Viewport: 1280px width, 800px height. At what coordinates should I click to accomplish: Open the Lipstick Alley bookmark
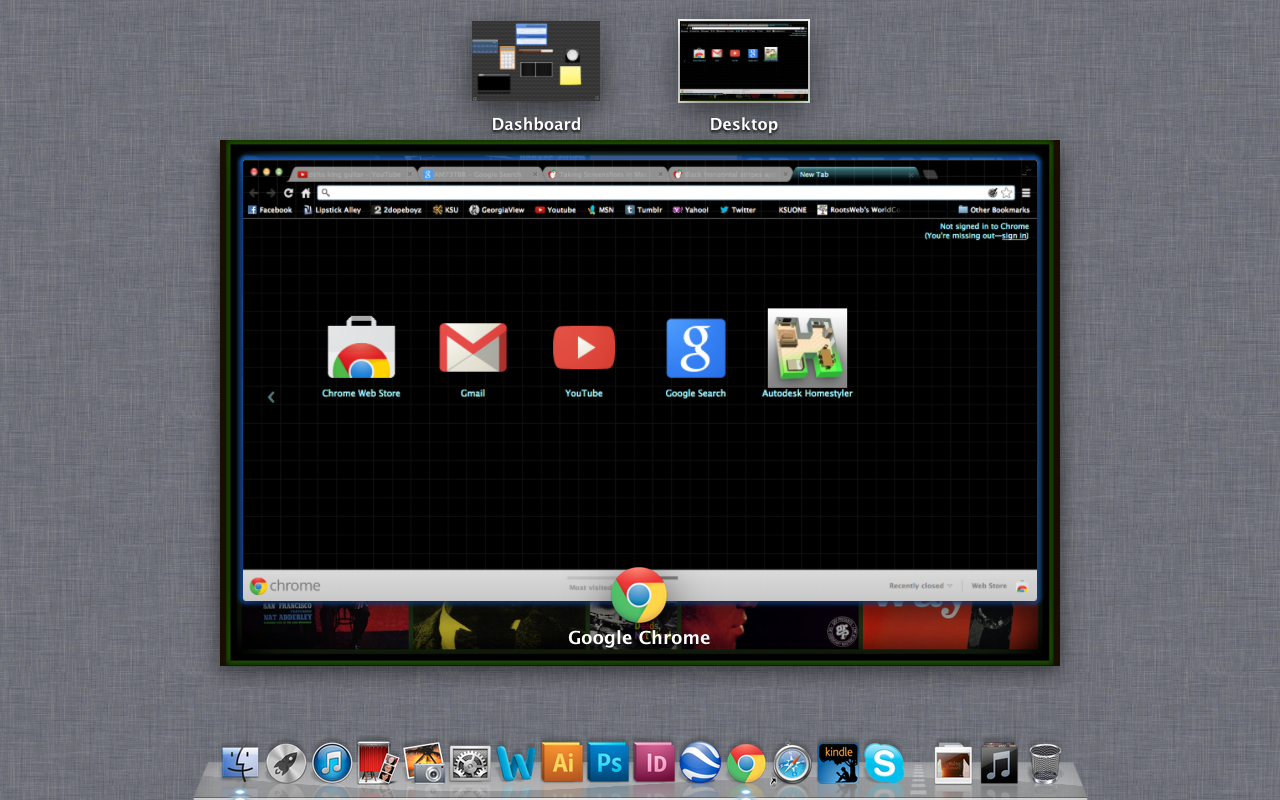(x=332, y=210)
